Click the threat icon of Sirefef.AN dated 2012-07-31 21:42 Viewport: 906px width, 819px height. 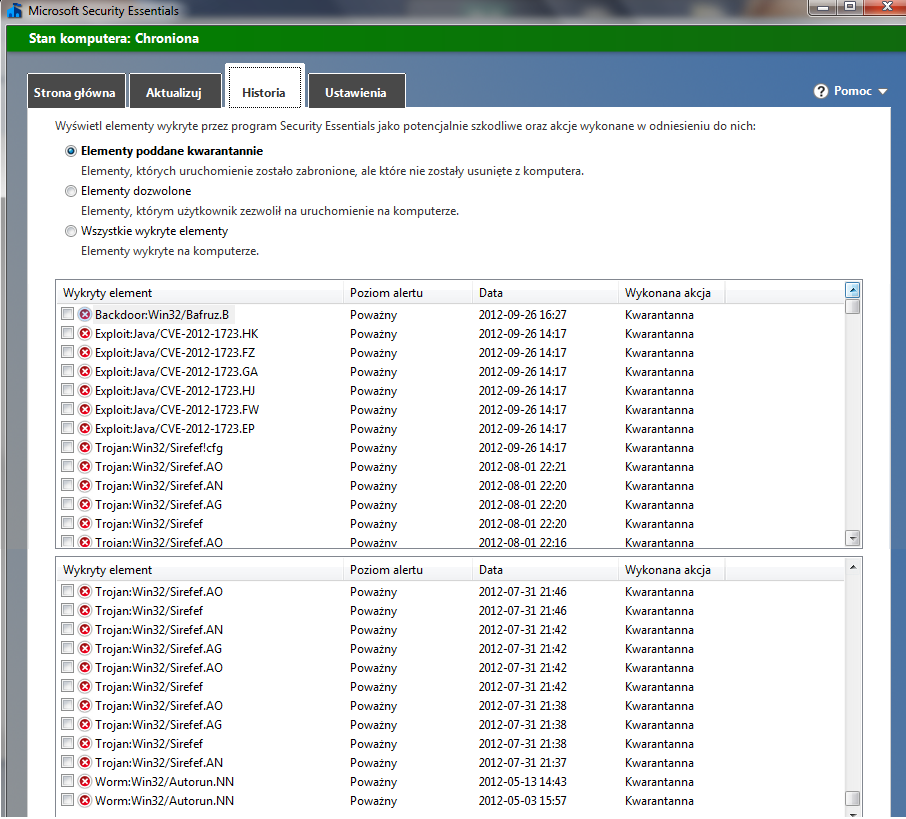point(85,629)
